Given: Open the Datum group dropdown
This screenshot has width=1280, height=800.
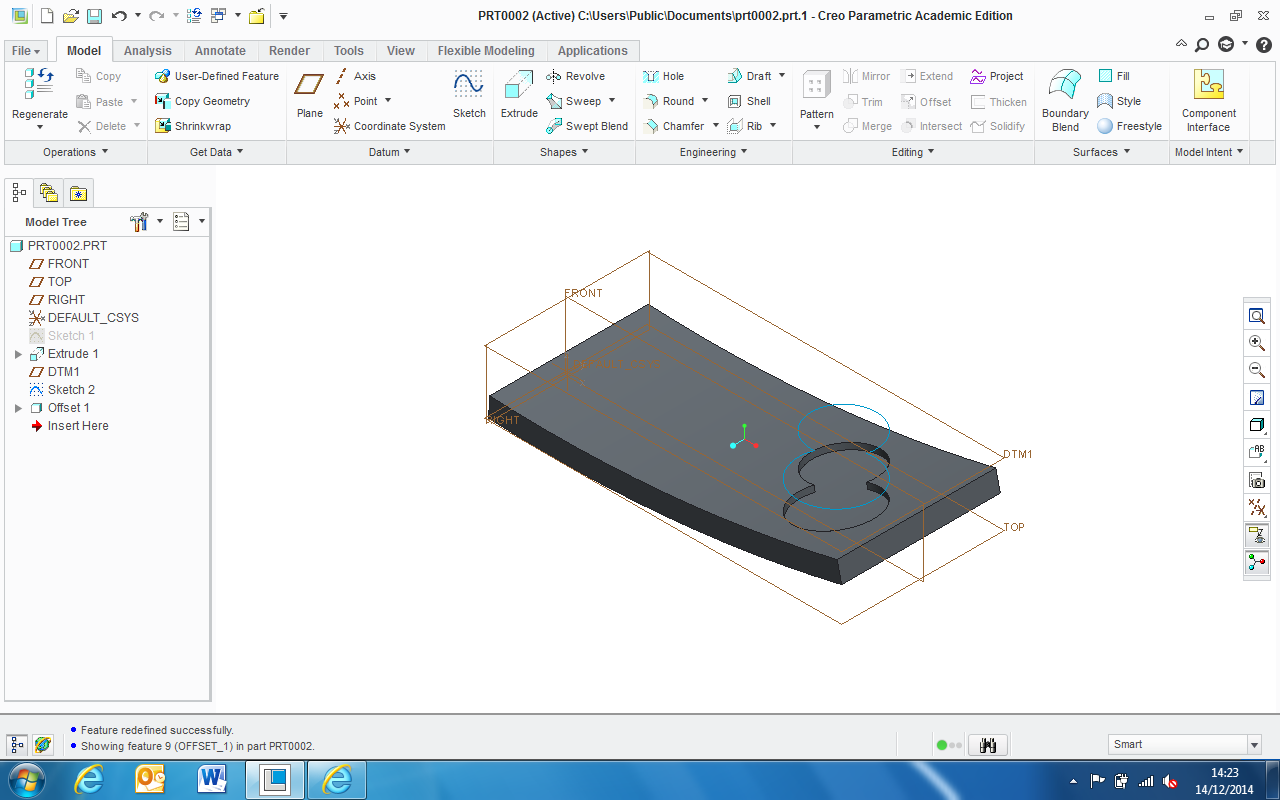Looking at the screenshot, I should coord(390,152).
